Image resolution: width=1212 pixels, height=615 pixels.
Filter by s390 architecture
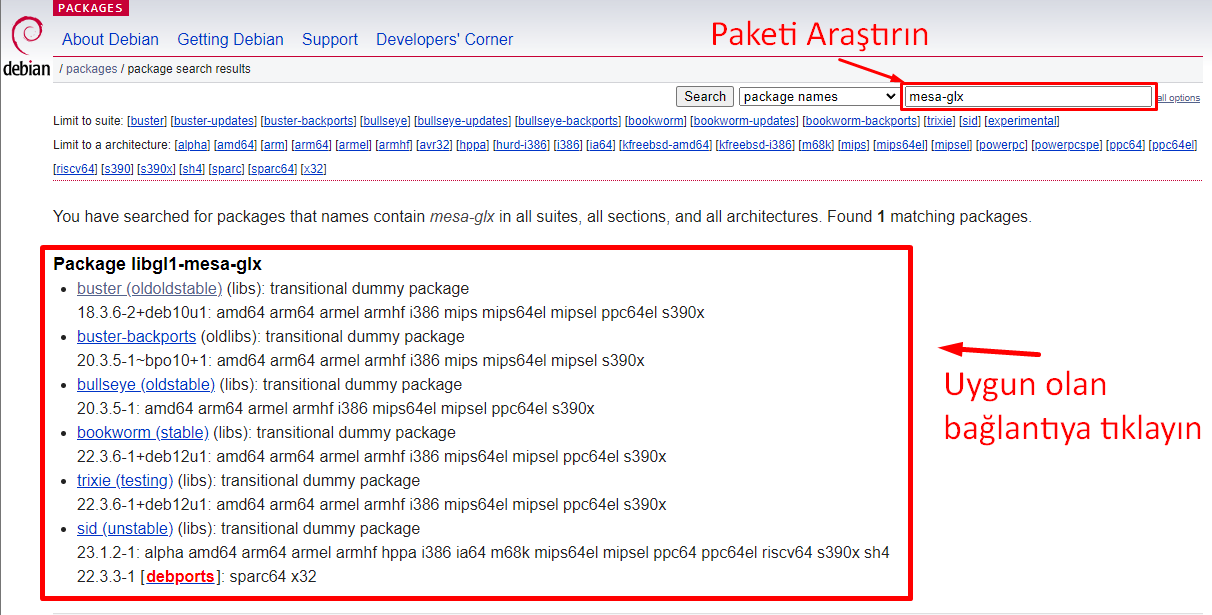click(118, 169)
